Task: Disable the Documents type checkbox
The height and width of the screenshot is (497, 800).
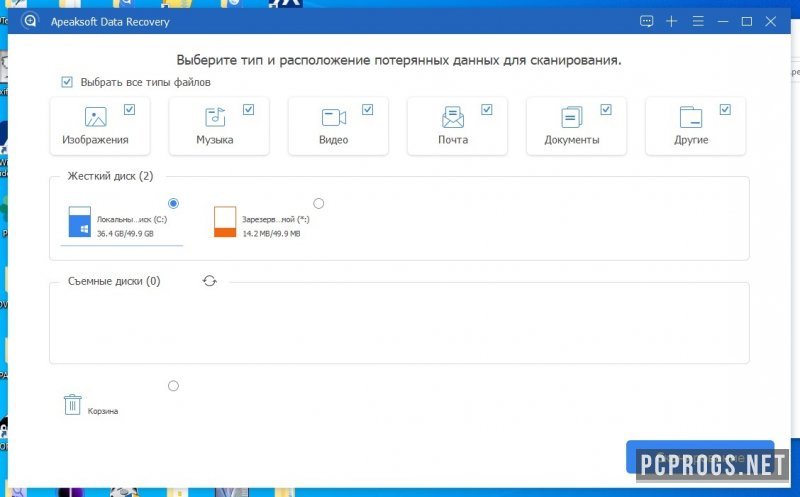Action: [606, 109]
